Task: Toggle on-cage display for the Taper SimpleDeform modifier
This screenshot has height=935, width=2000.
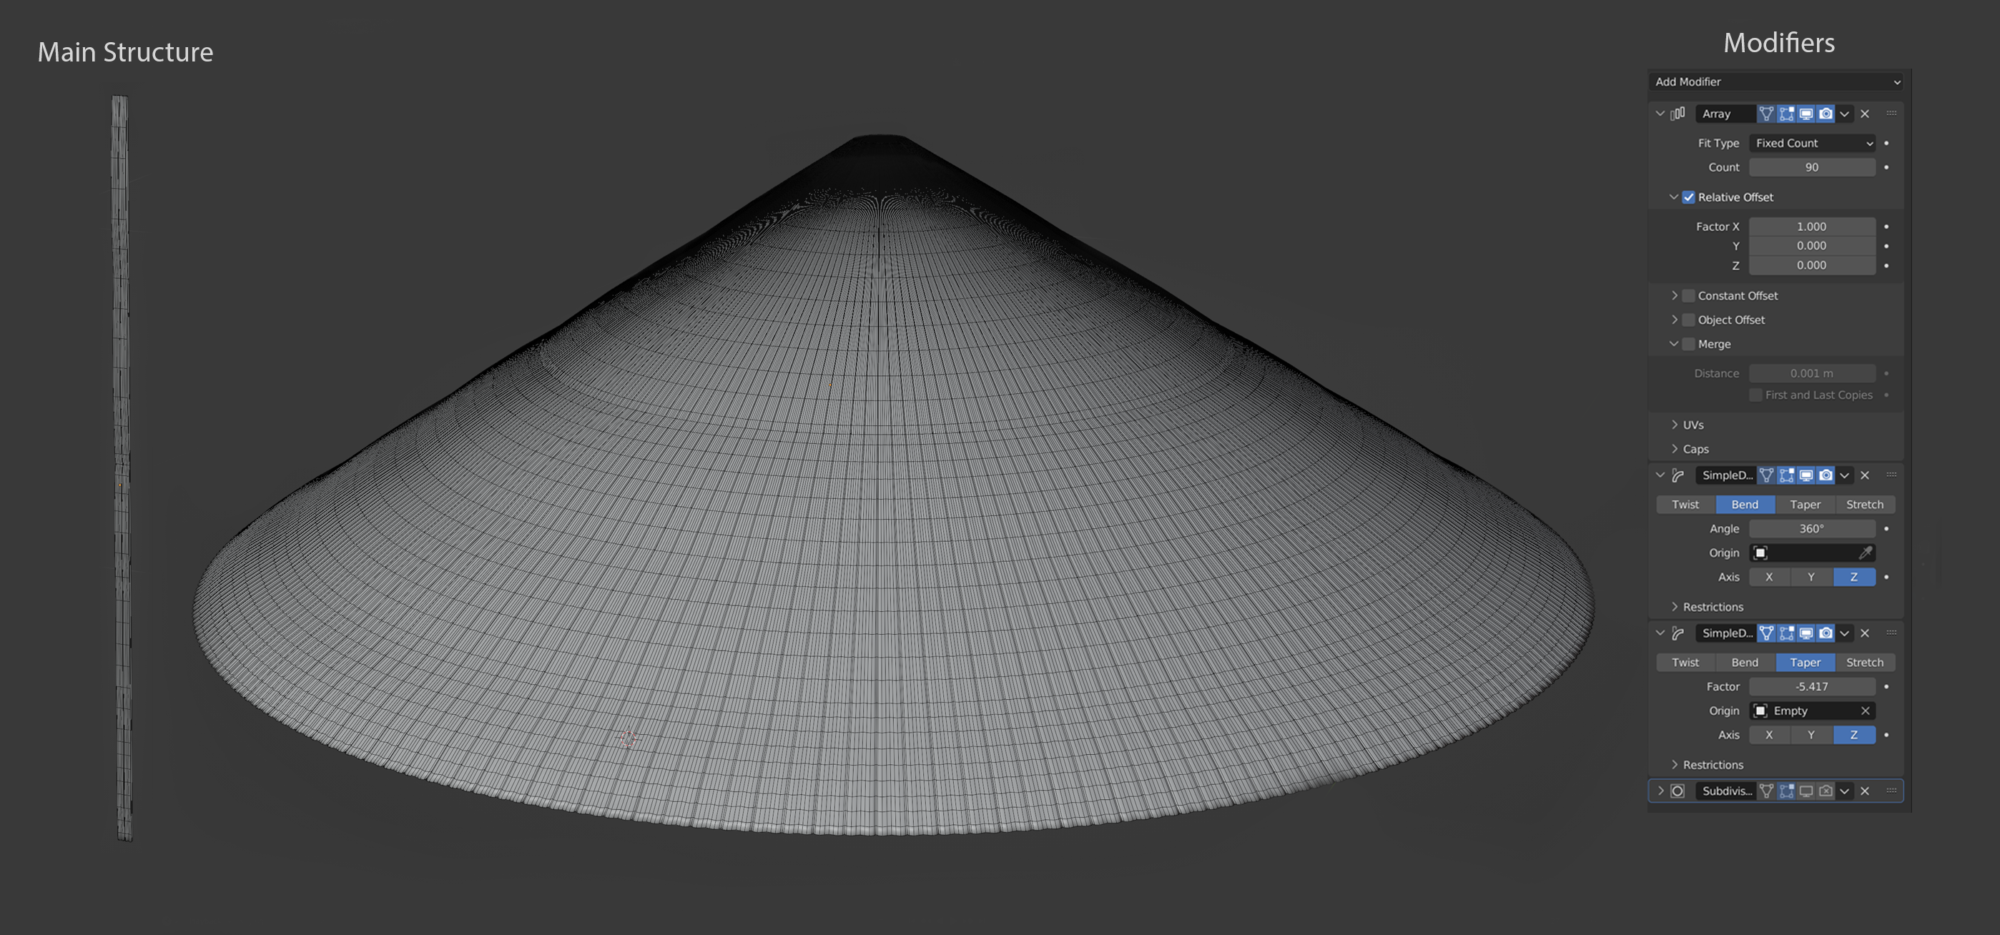Action: click(1767, 633)
